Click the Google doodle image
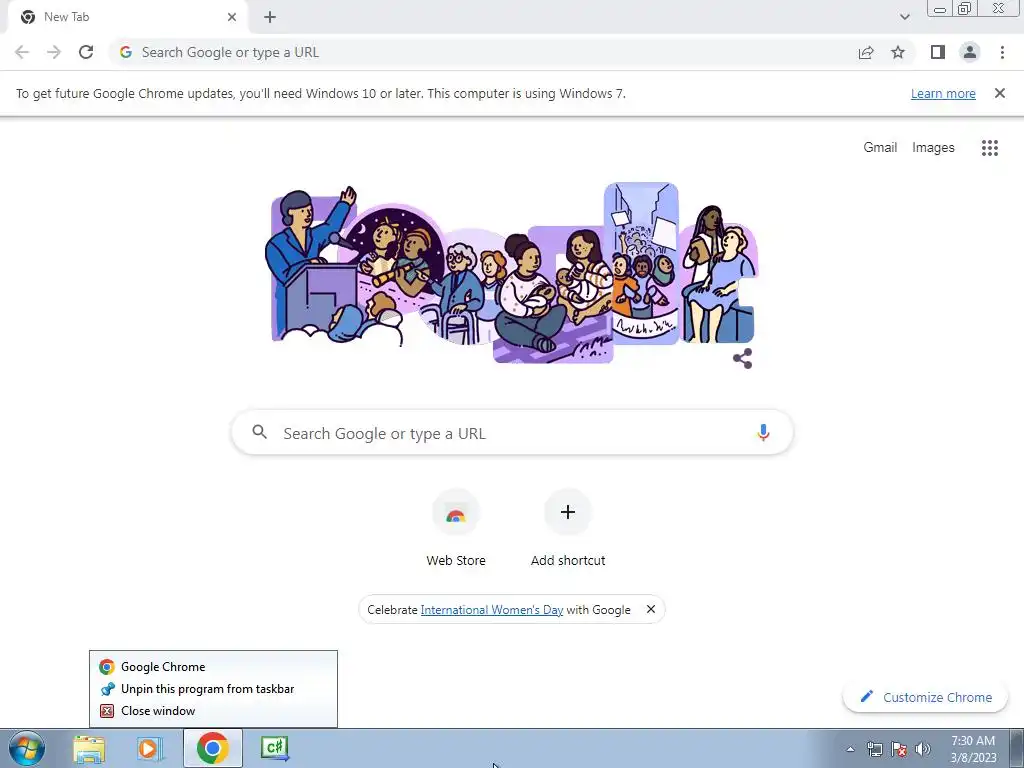Screen dimensions: 1024x768 click(x=512, y=272)
